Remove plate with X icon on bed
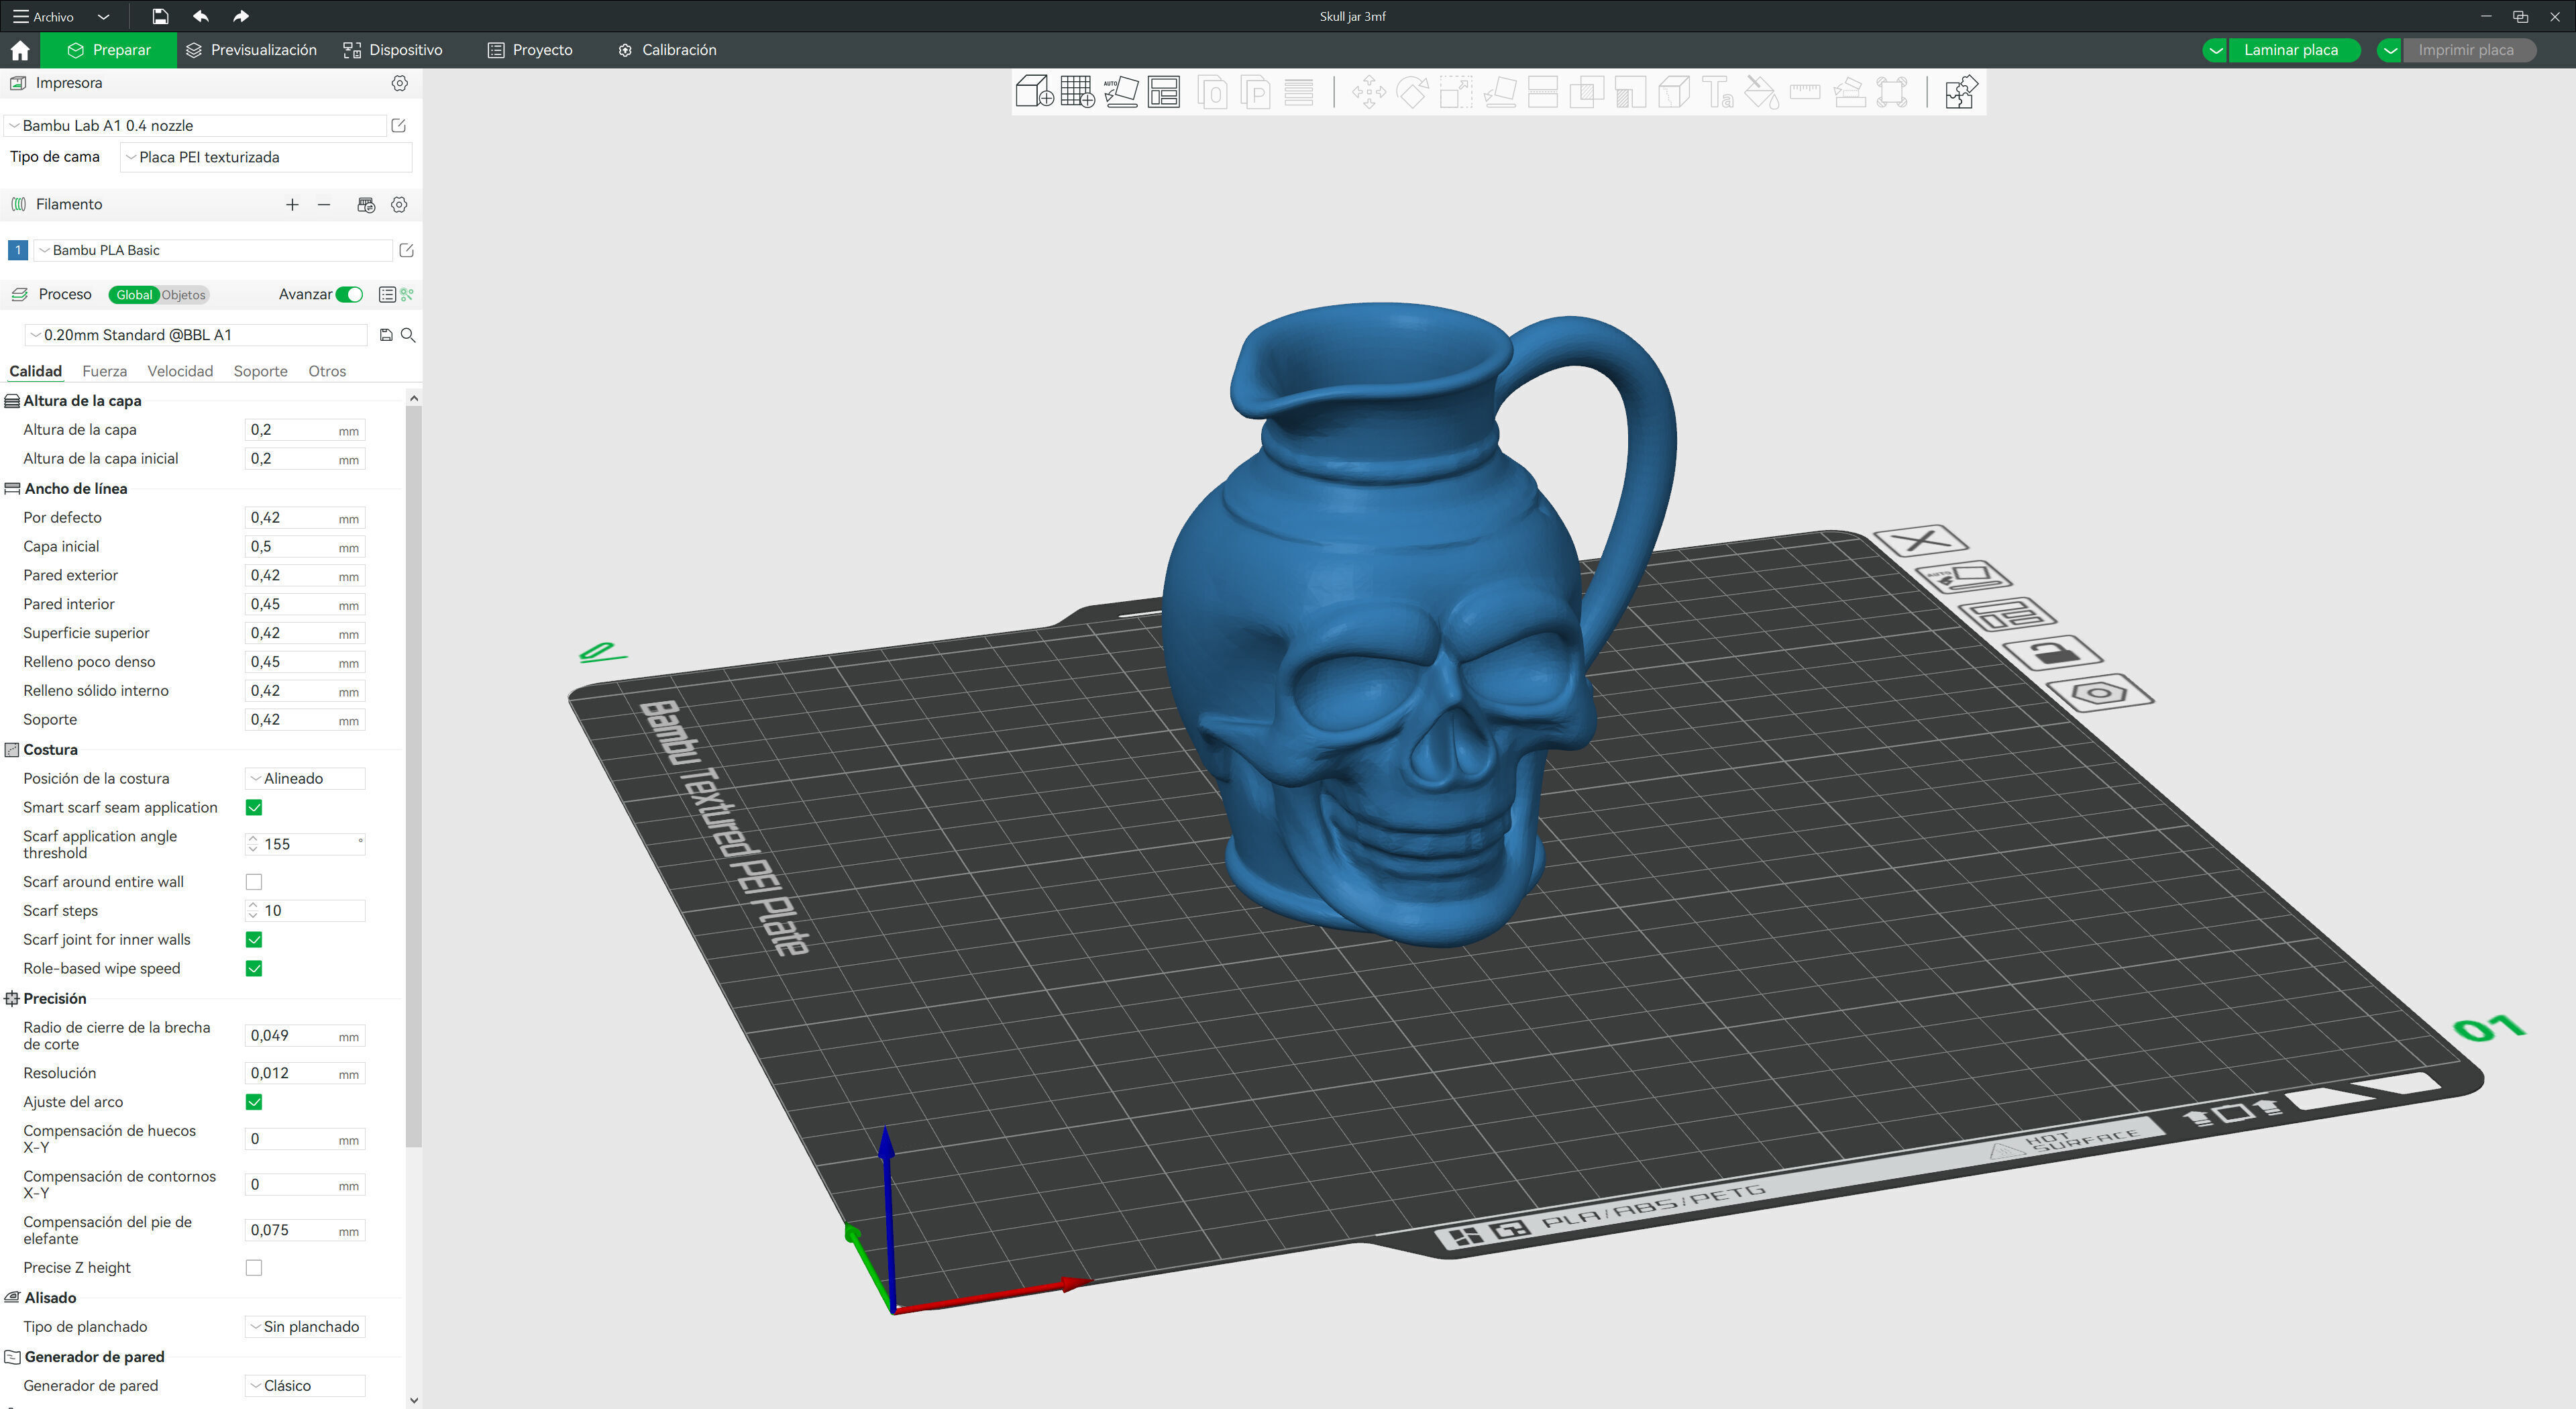The width and height of the screenshot is (2576, 1409). tap(1922, 541)
